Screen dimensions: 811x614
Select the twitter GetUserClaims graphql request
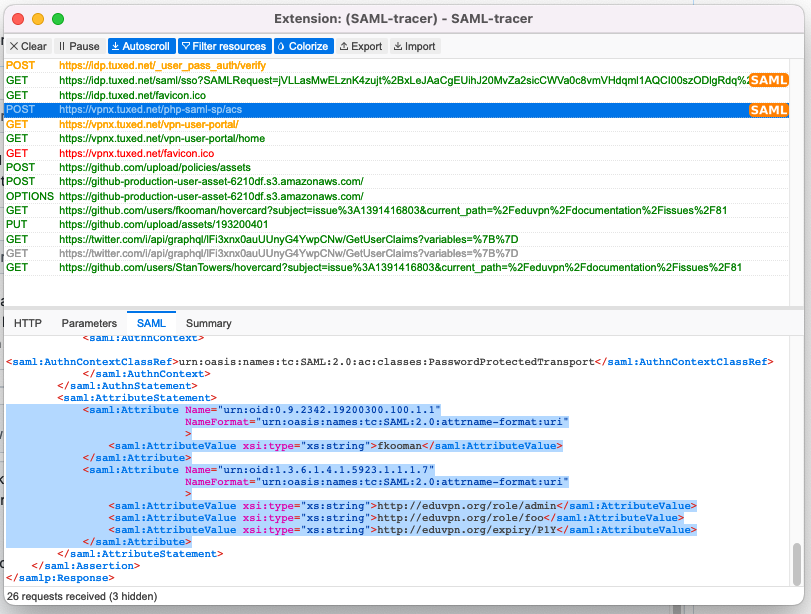click(x=300, y=239)
